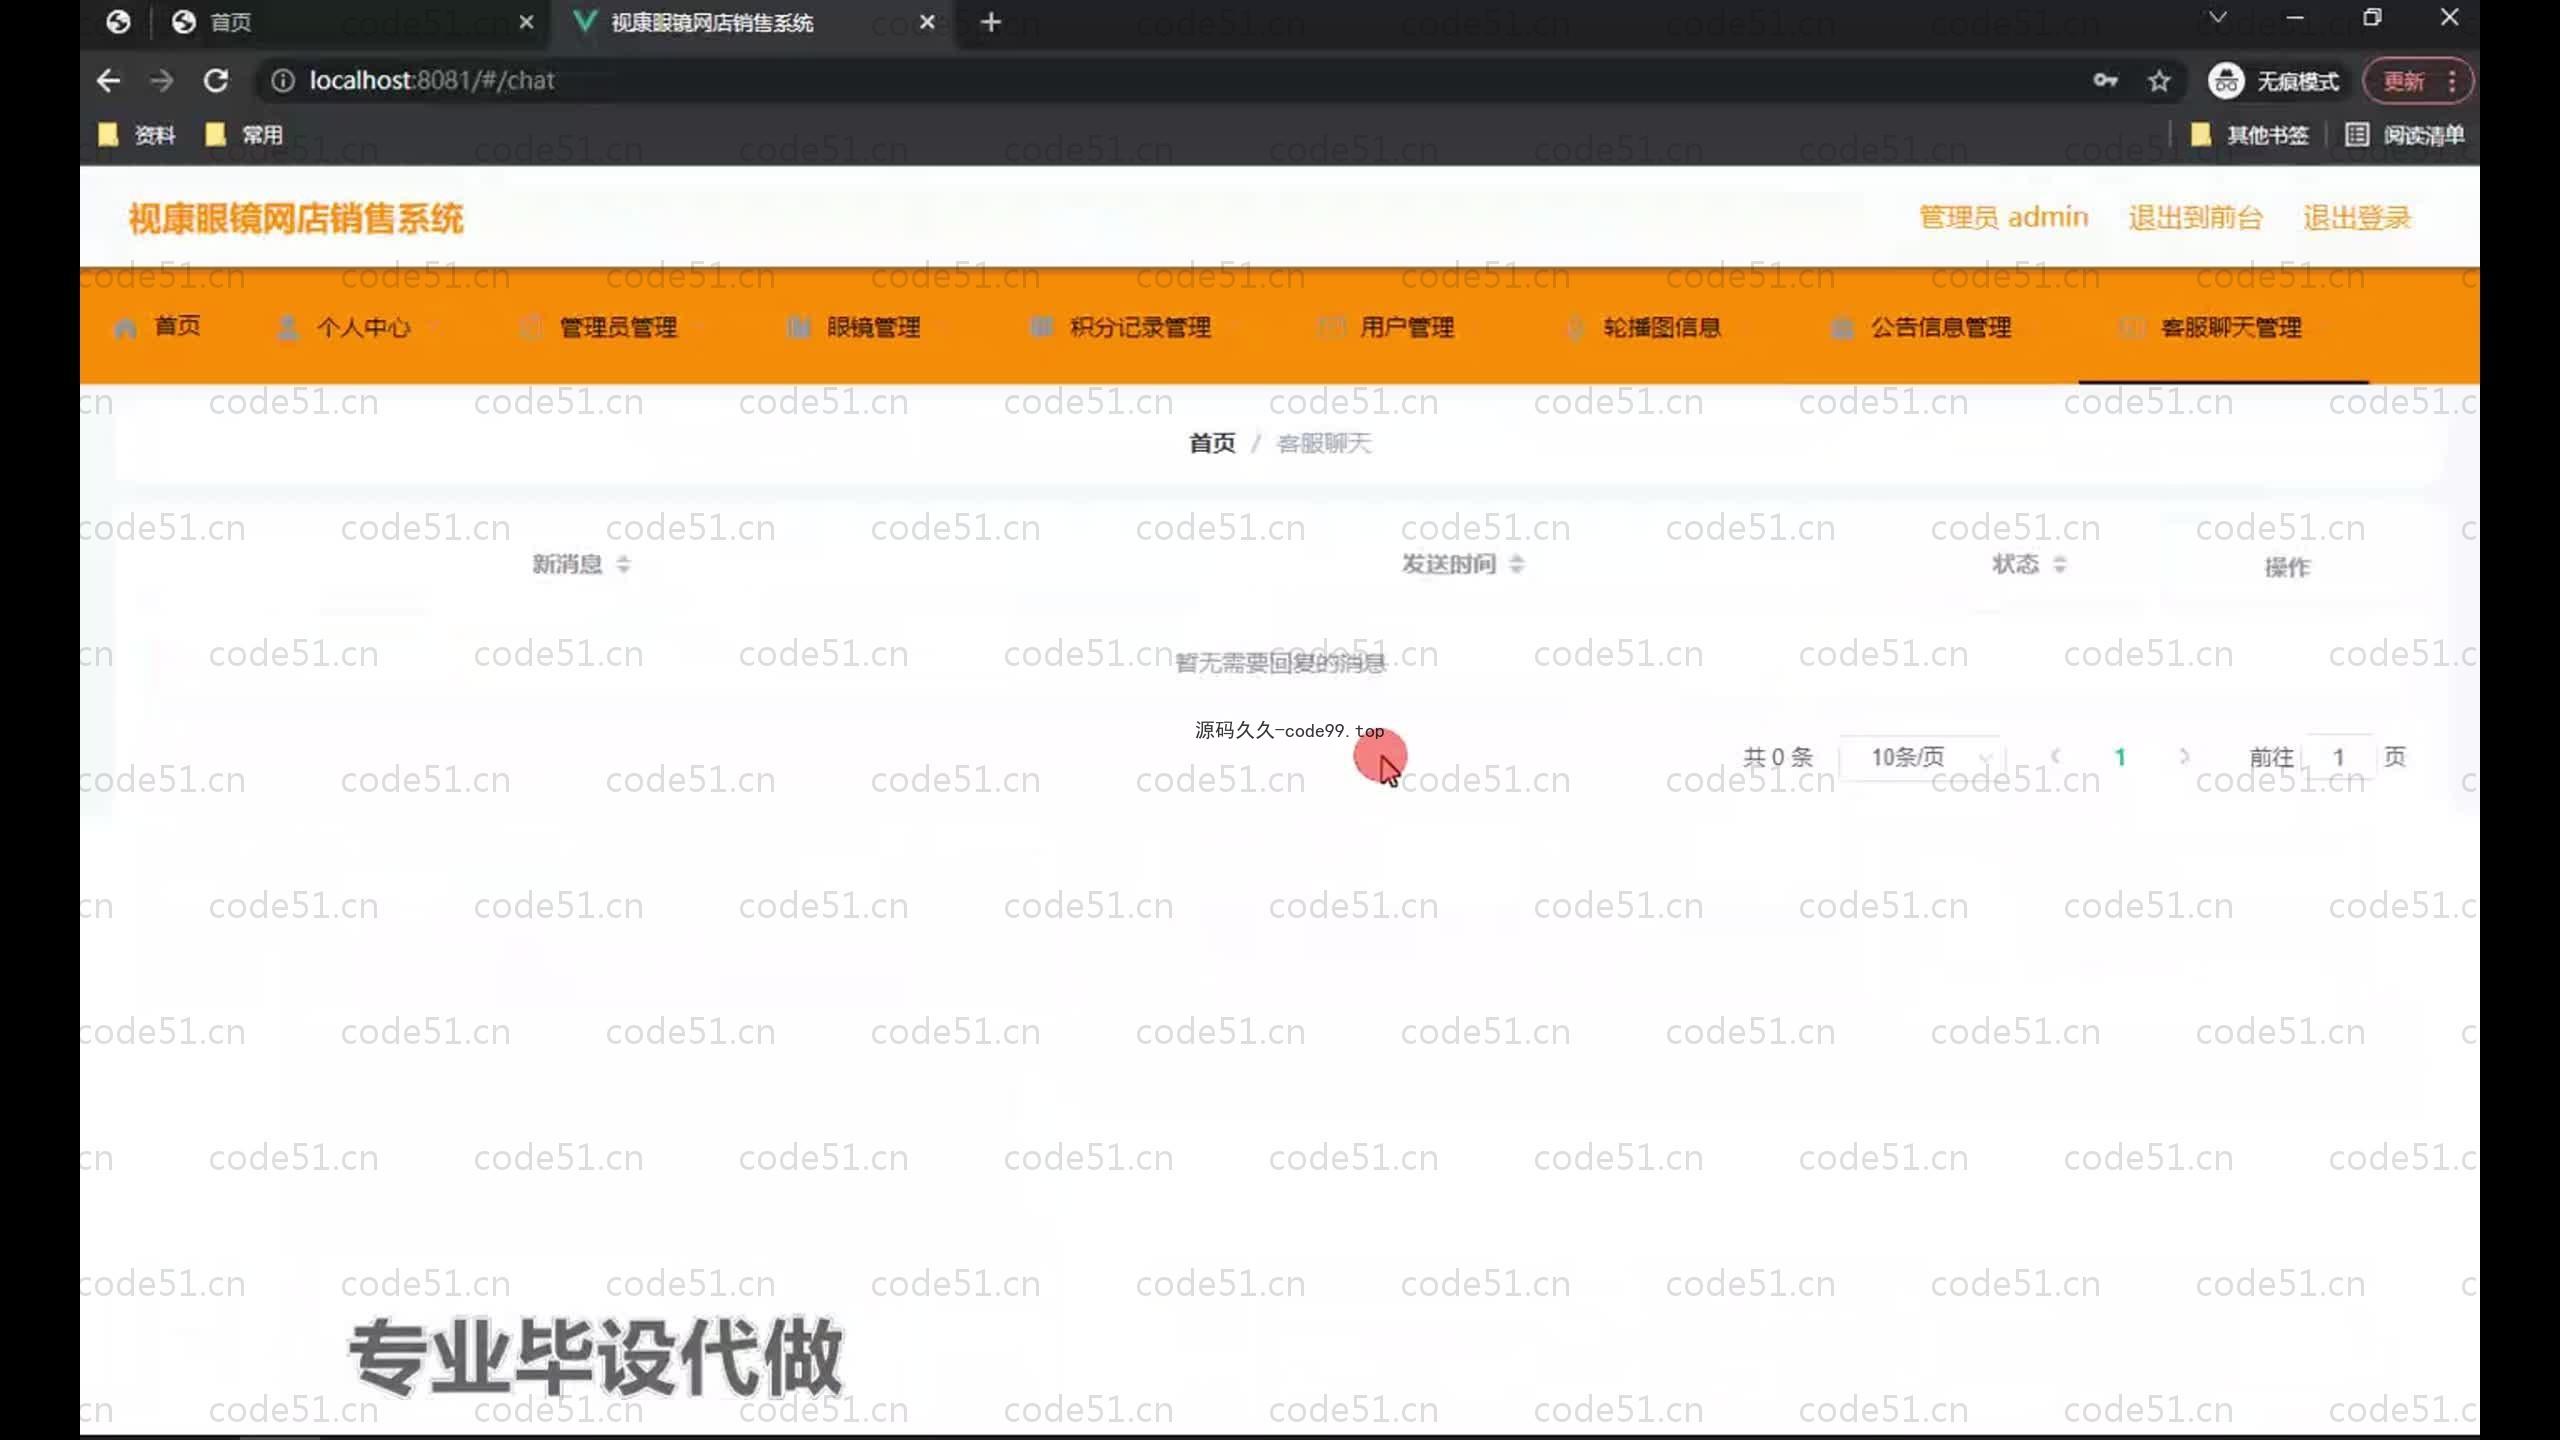This screenshot has height=1440, width=2560.
Task: Click the user icon beside 个人中心
Action: [x=288, y=327]
